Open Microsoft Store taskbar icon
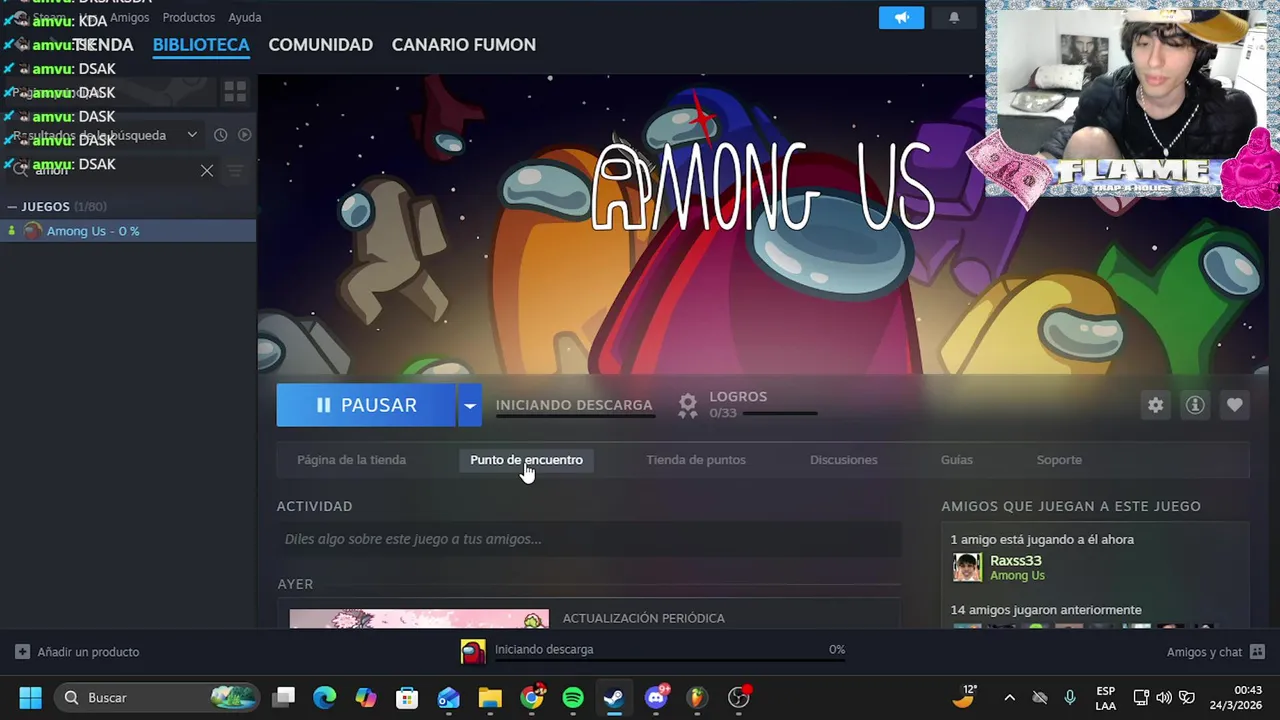The height and width of the screenshot is (720, 1280). tap(407, 697)
